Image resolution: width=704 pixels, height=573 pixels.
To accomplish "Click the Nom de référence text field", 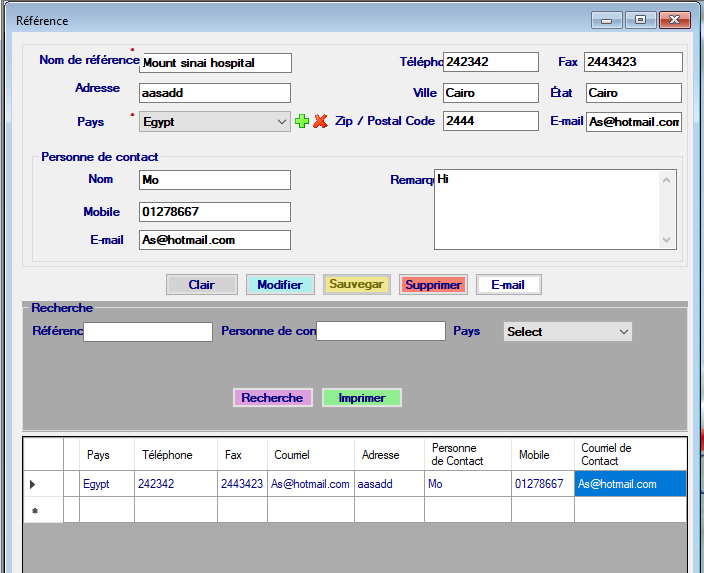I will [215, 62].
